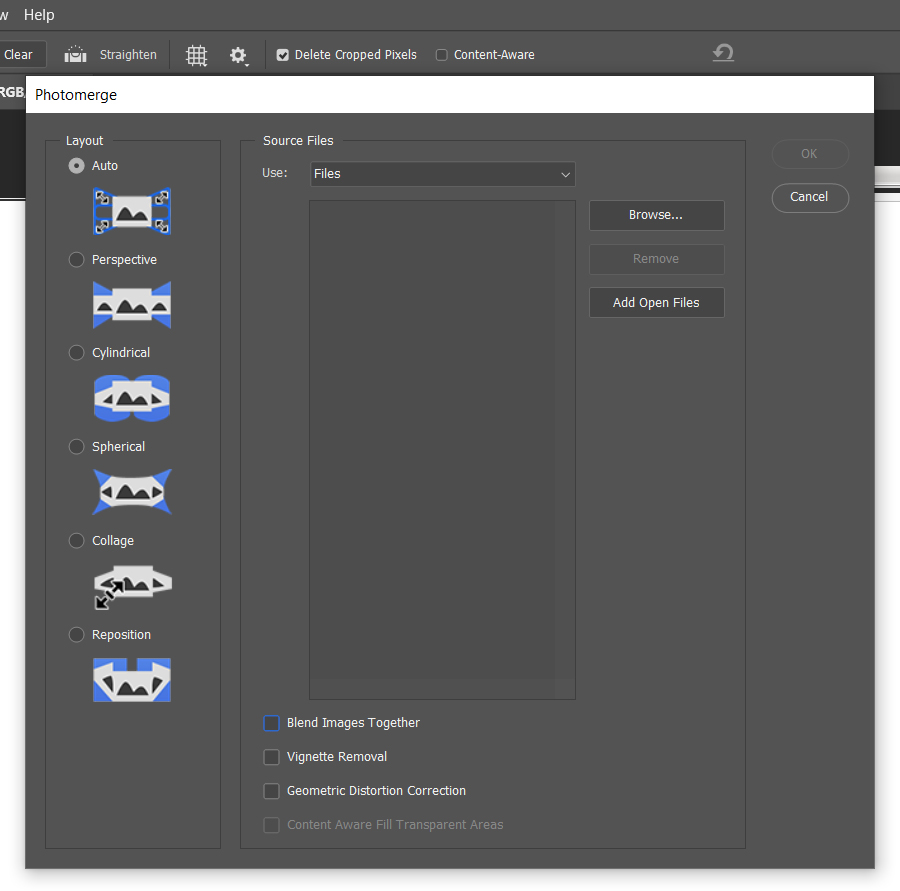Click the Straighten level icon
Screen dimensions: 900x891
[75, 55]
